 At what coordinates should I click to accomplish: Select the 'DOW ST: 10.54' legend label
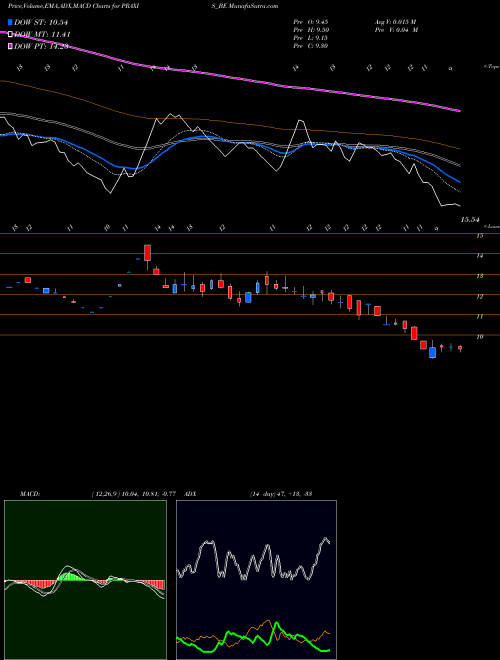click(x=41, y=22)
